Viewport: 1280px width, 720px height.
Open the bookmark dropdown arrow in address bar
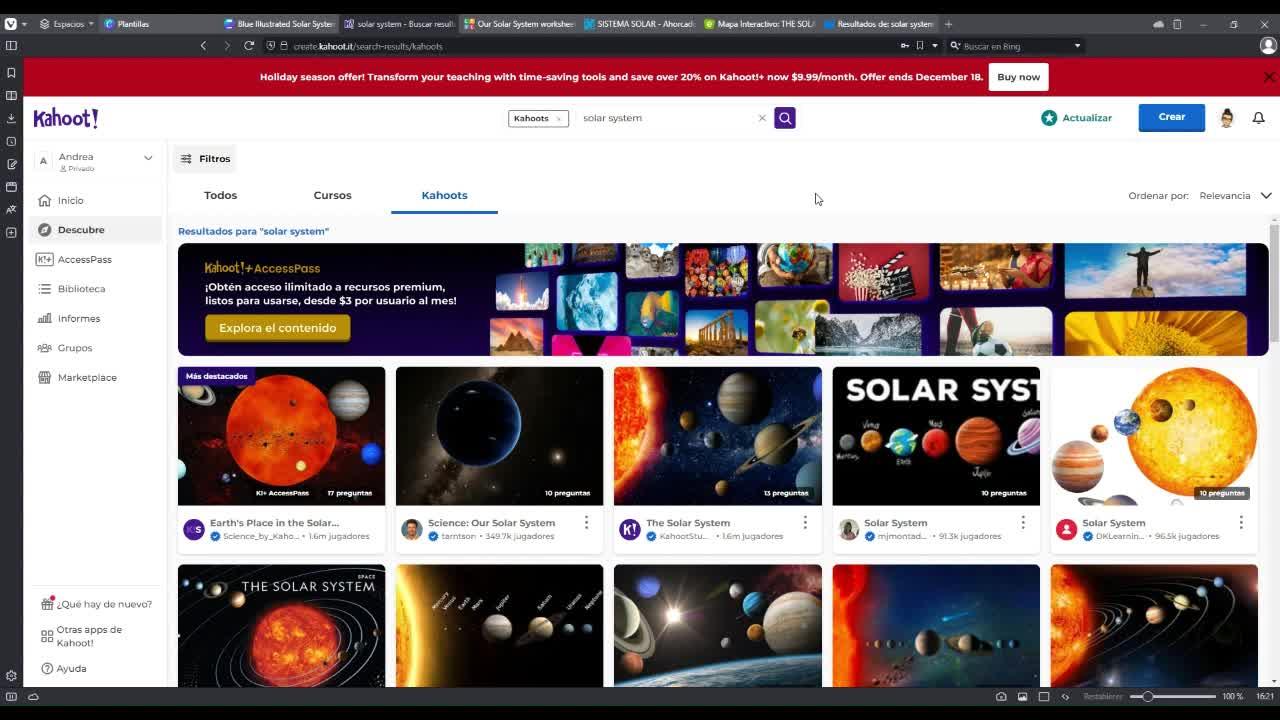click(x=935, y=46)
